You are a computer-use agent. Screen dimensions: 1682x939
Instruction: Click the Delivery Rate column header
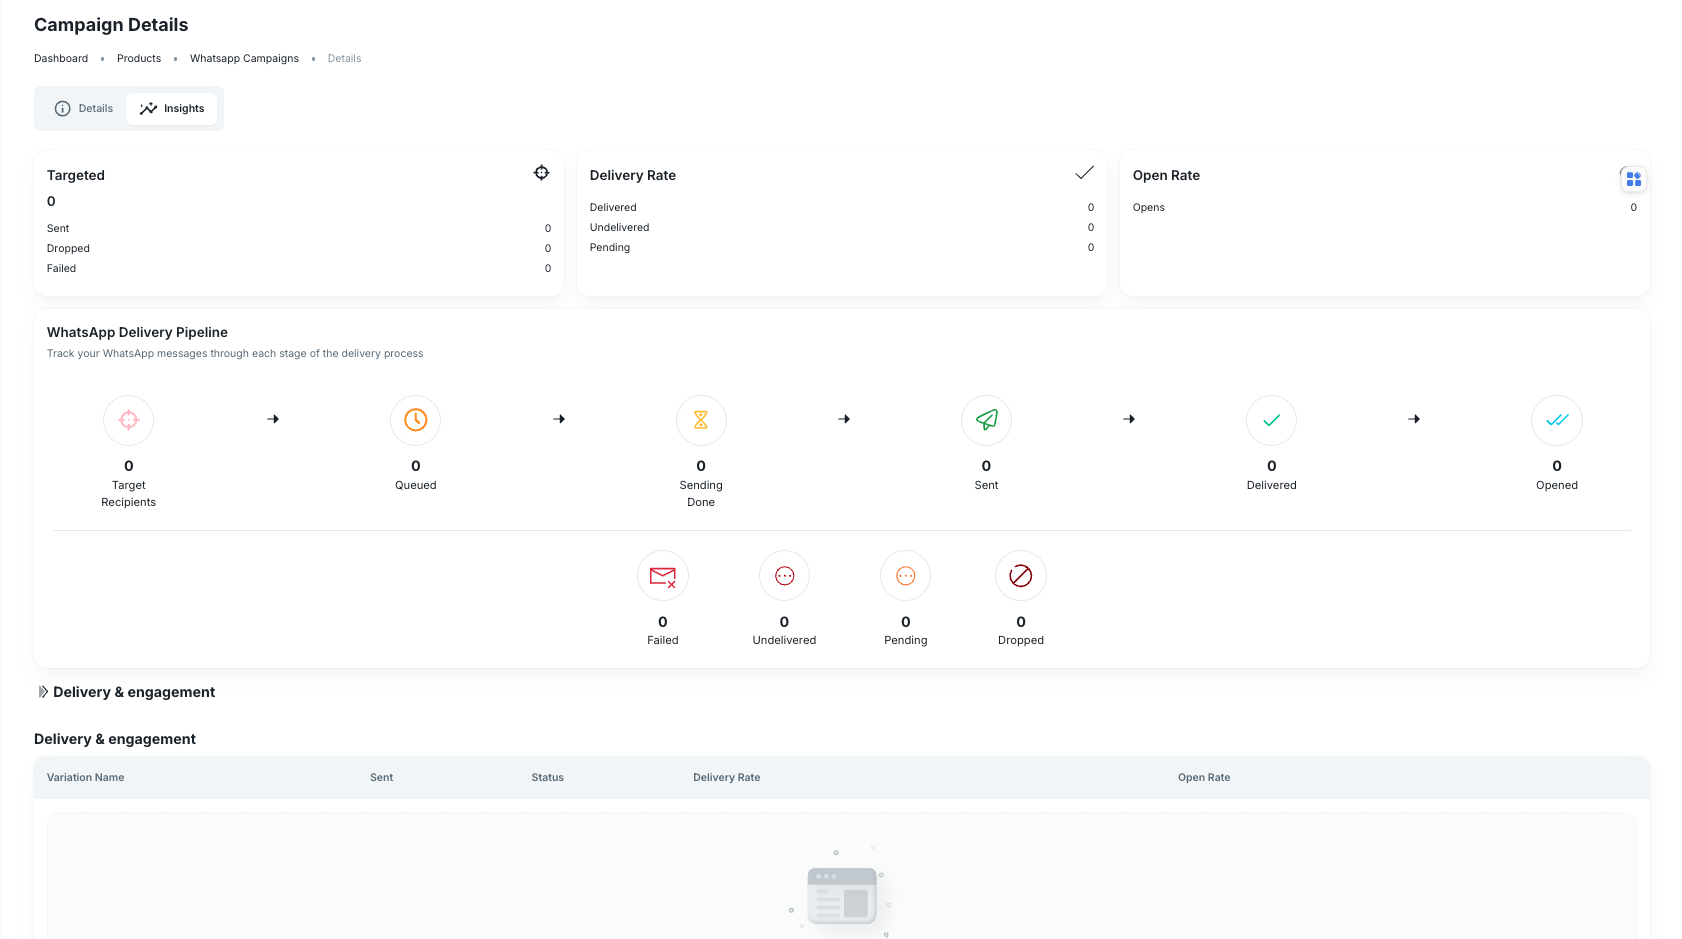726,777
